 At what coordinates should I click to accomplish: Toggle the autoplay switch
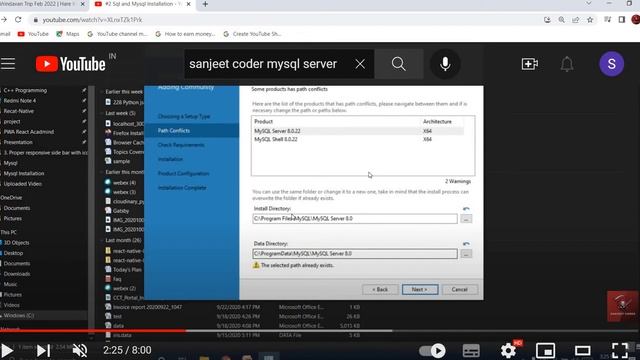pyautogui.click(x=432, y=351)
